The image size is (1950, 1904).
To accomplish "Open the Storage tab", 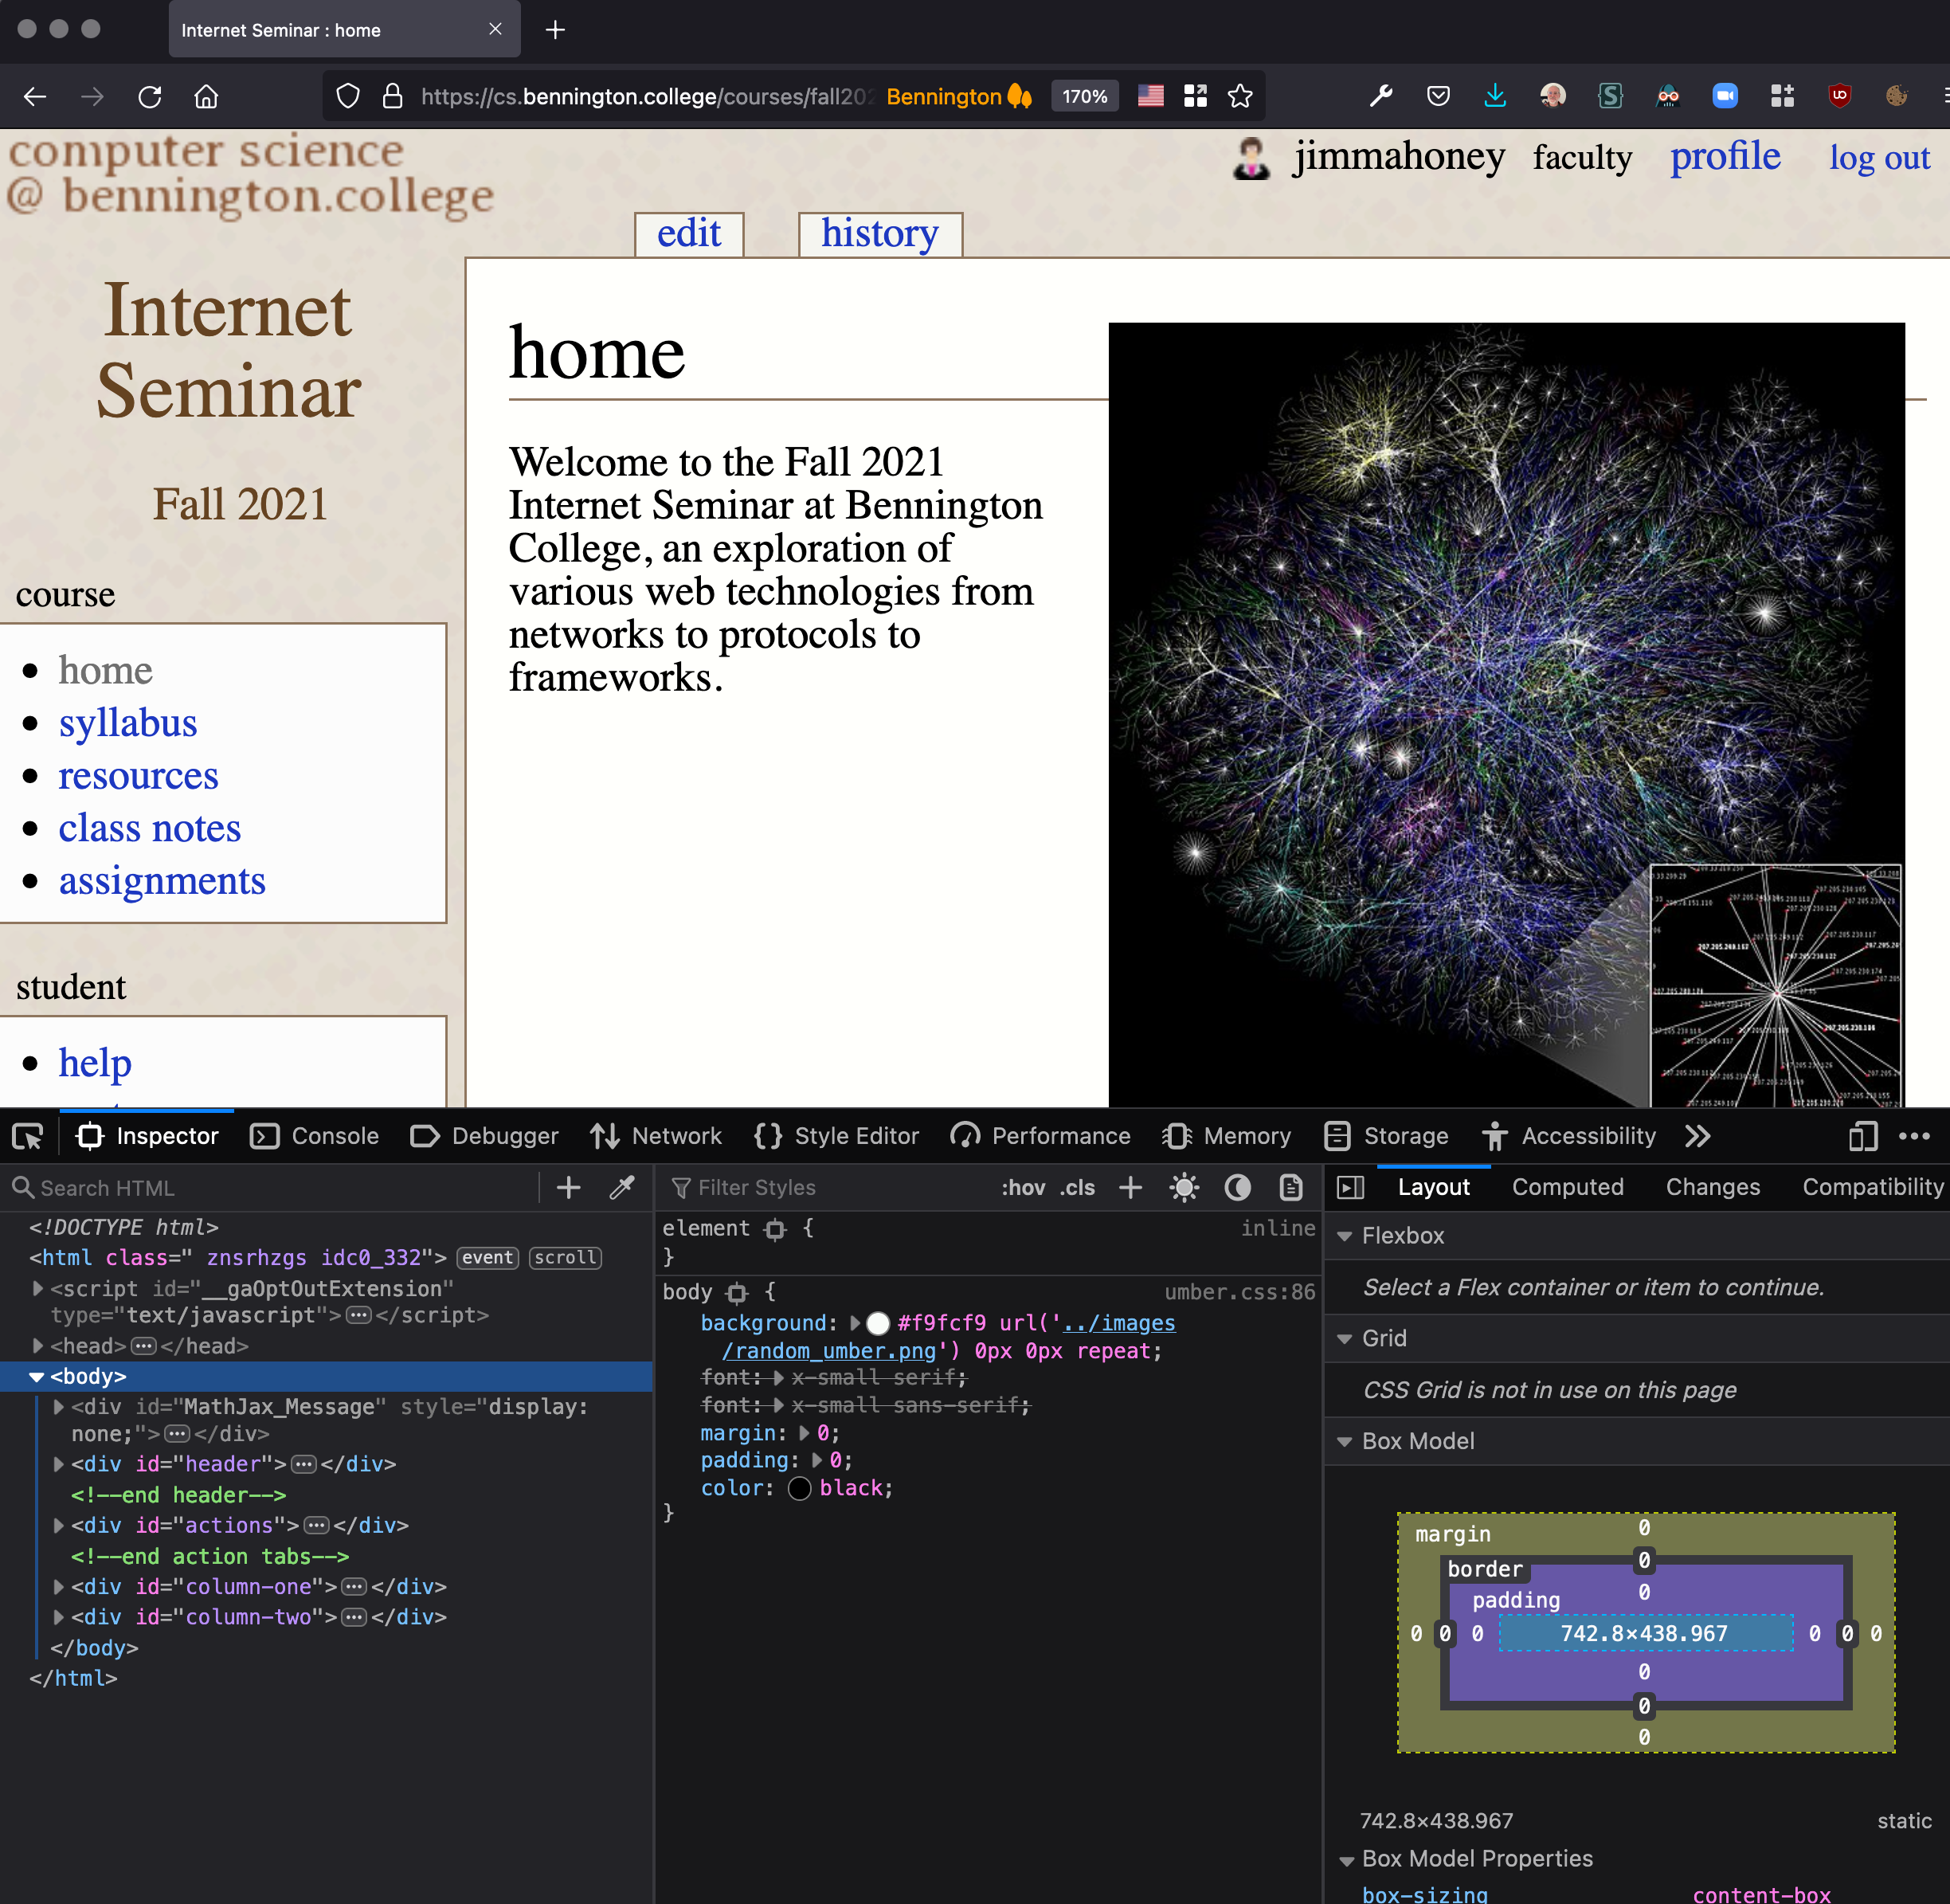I will [x=1386, y=1136].
